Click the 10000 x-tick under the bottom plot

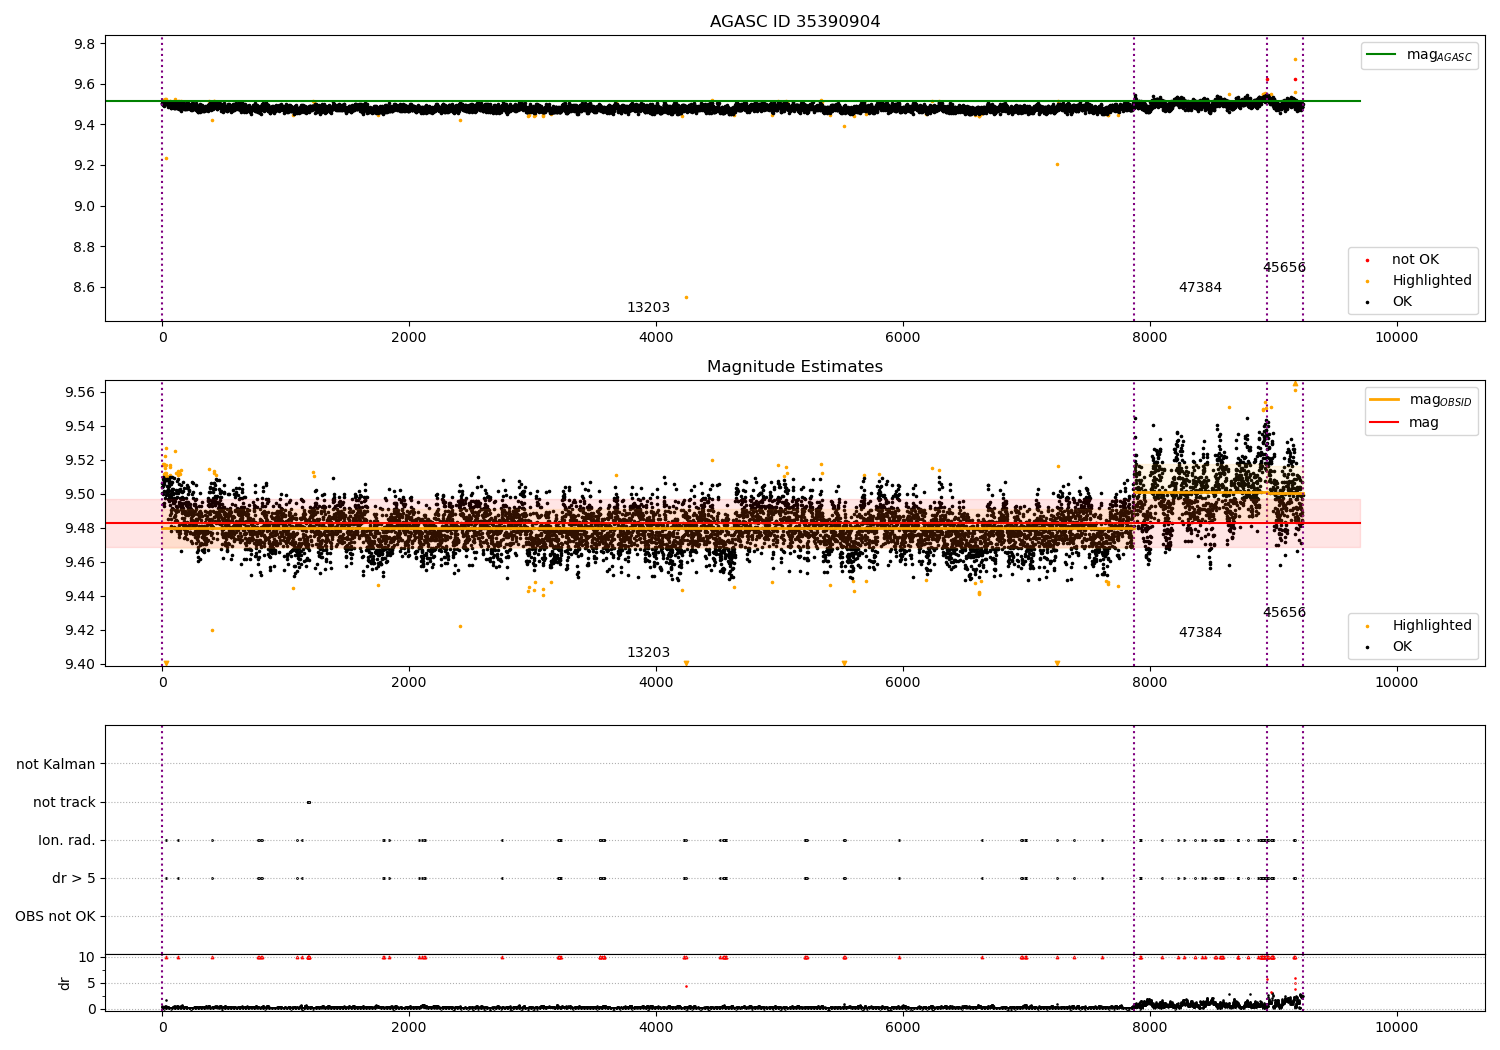point(1397,1027)
